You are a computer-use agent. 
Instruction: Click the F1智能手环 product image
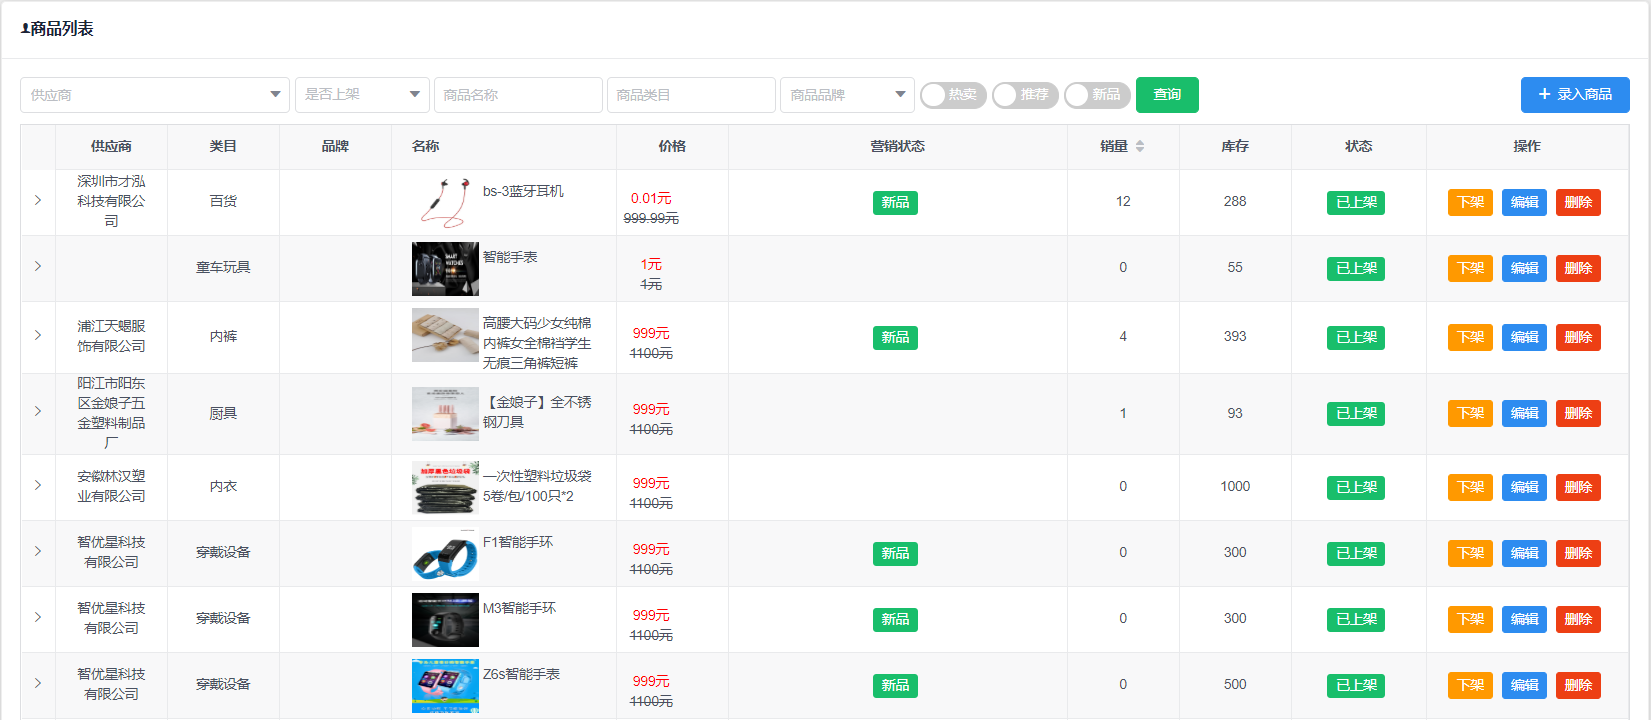coord(445,554)
